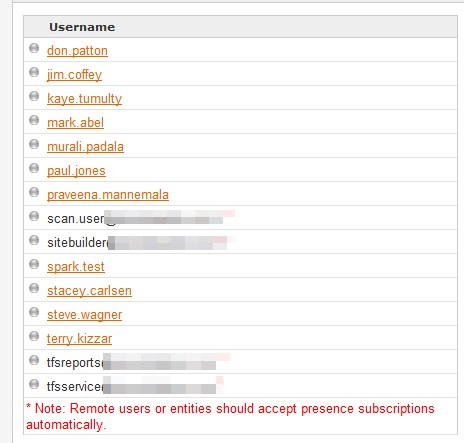Click presence status icon beside don.patton
This screenshot has height=443, width=464.
point(34,48)
